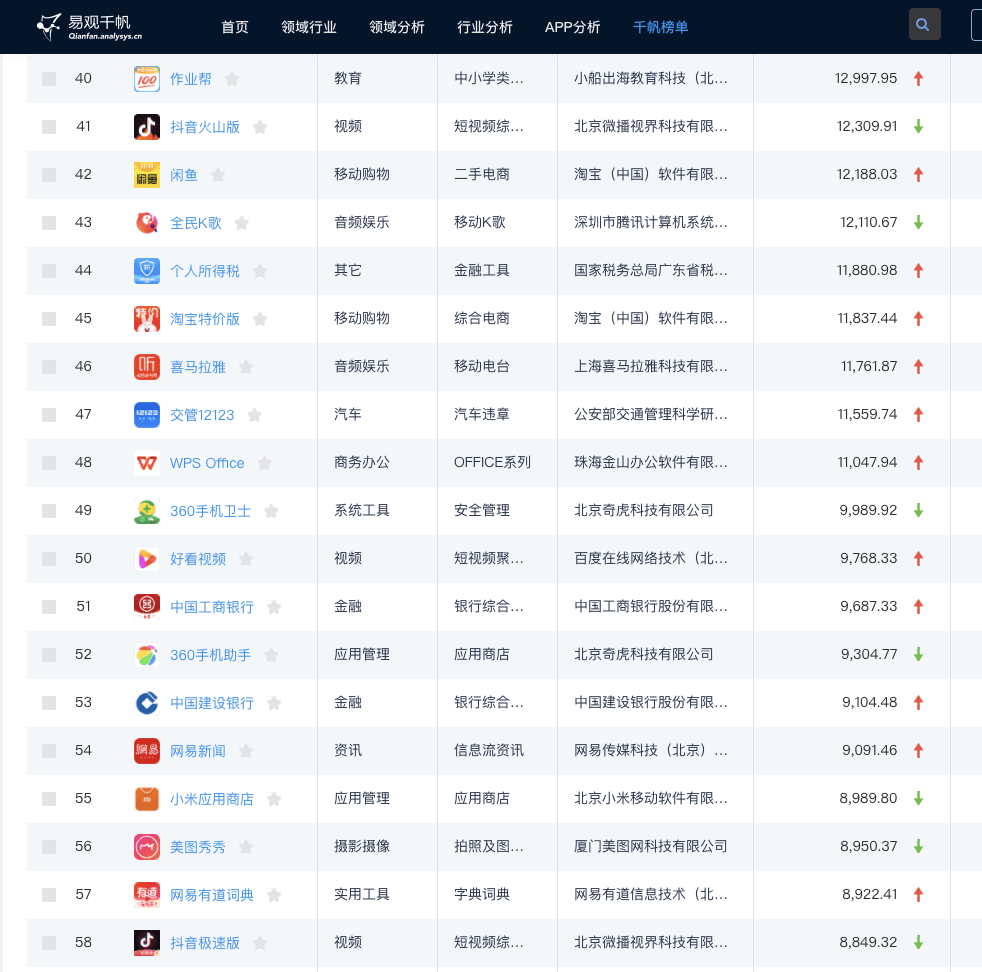Click the 字典词典 category cell
982x972 pixels.
click(x=482, y=894)
